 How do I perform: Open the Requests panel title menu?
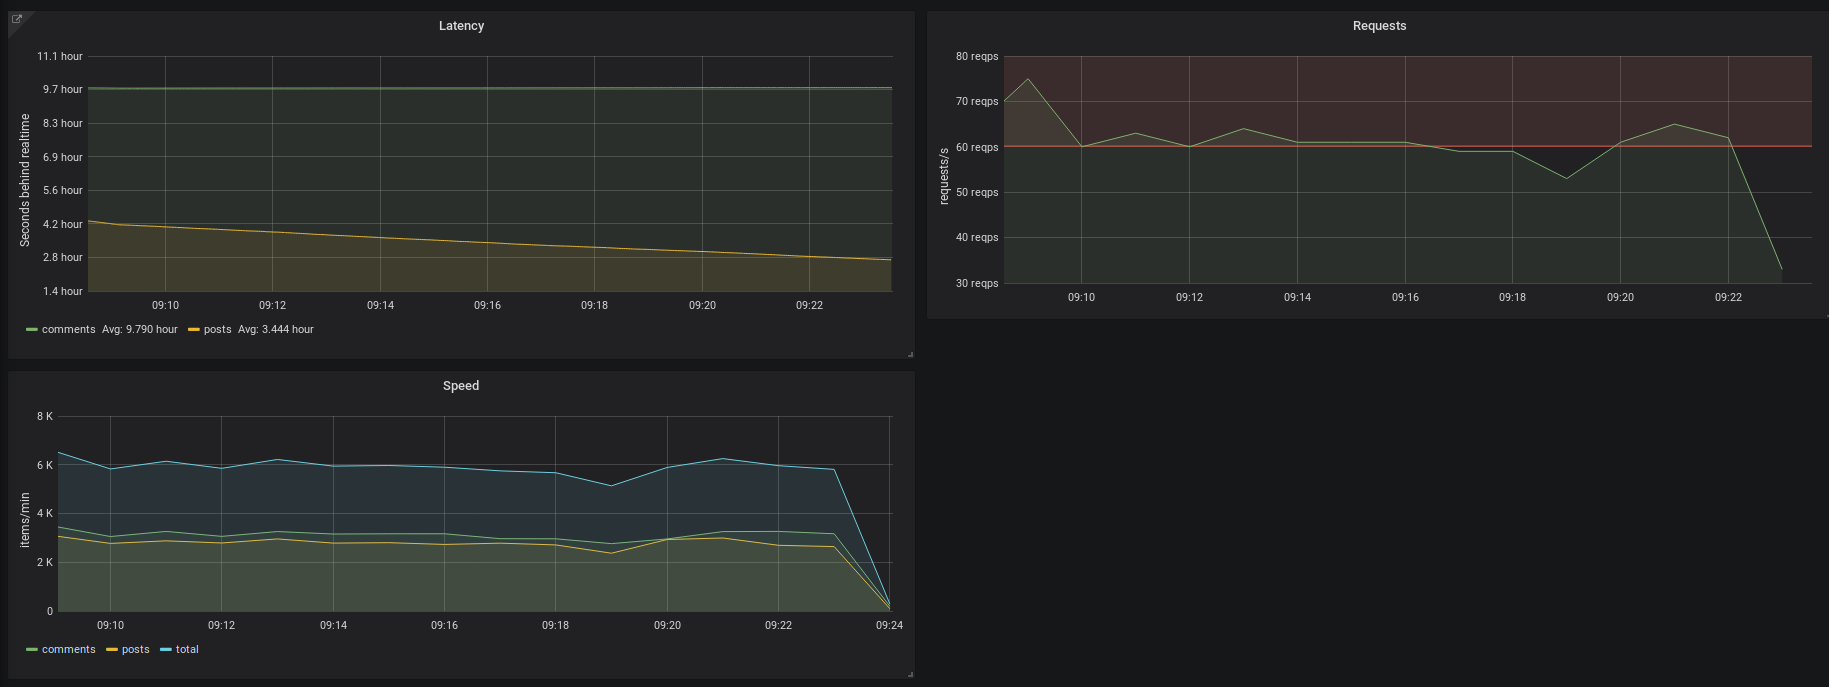(1379, 26)
